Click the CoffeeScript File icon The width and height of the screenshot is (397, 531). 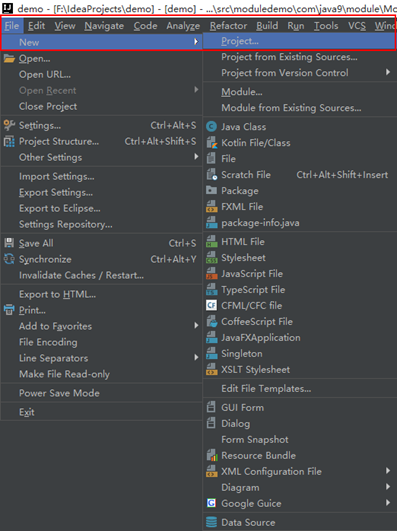[x=211, y=321]
